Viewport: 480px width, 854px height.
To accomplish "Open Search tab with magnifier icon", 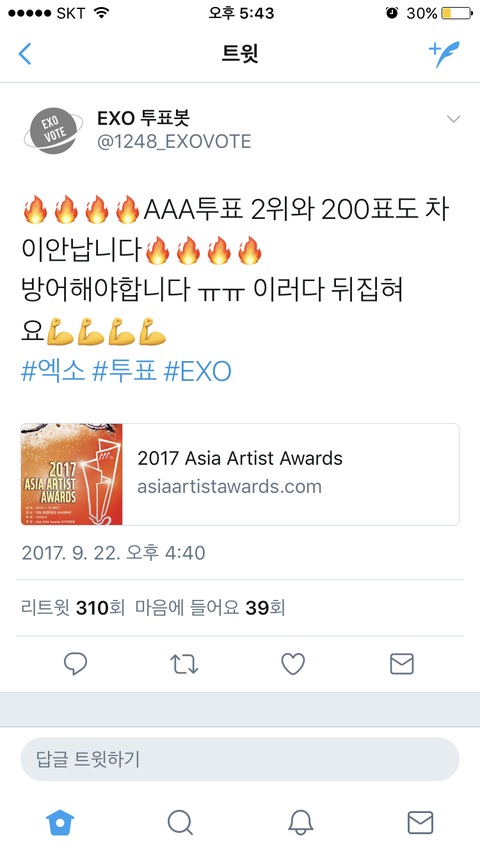I will [180, 822].
